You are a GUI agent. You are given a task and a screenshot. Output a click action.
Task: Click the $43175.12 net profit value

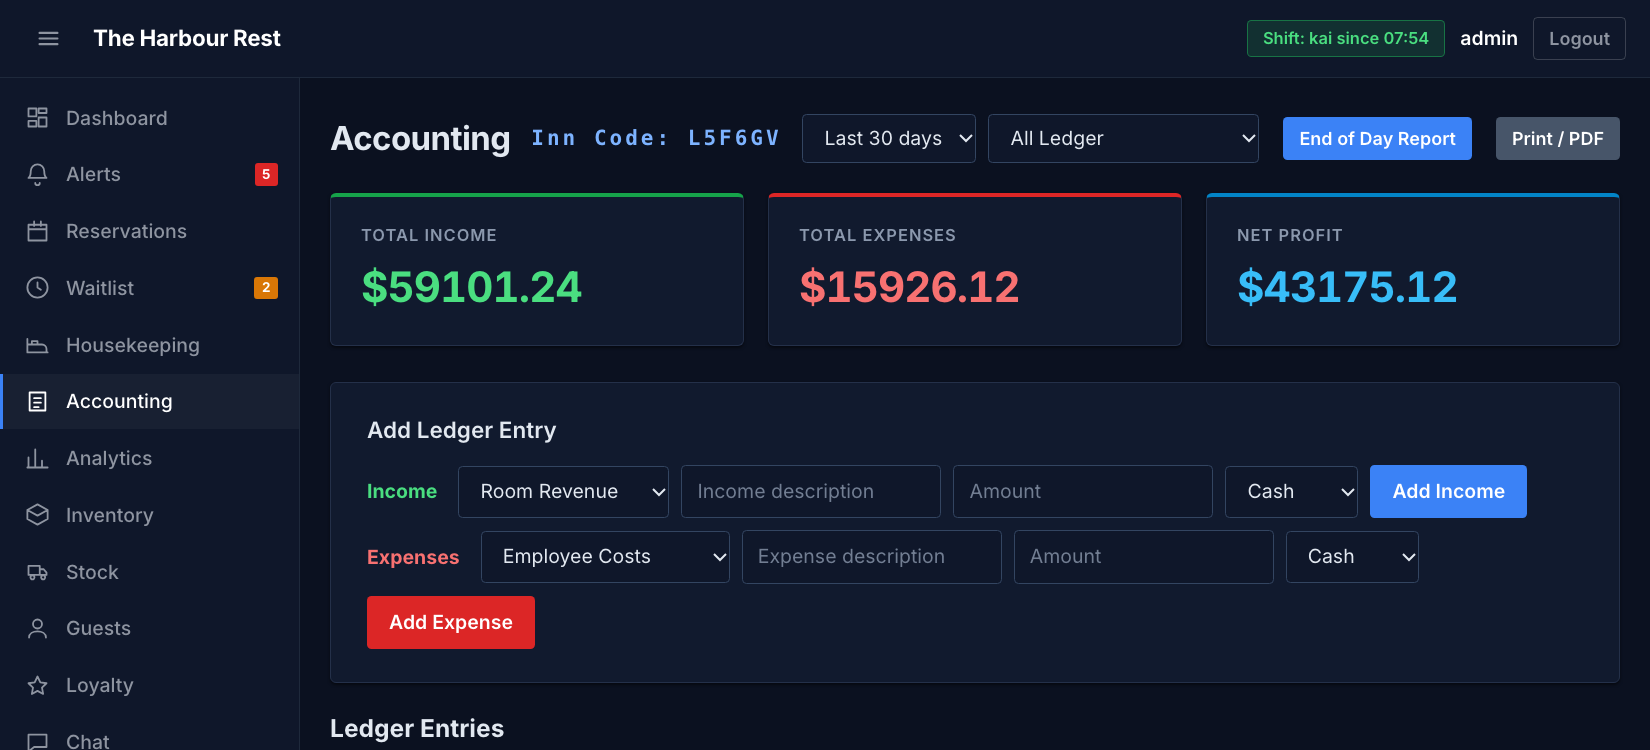[1347, 287]
